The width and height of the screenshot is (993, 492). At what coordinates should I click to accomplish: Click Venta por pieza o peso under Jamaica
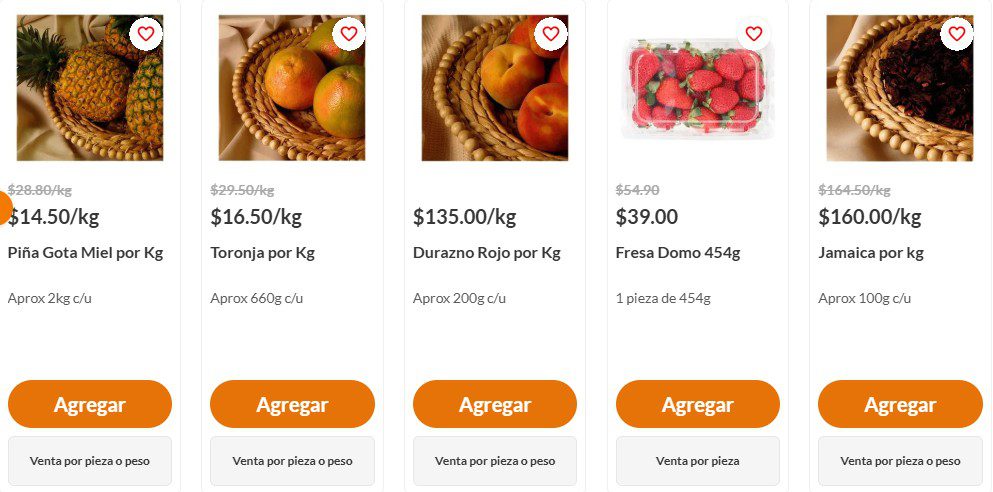click(900, 461)
